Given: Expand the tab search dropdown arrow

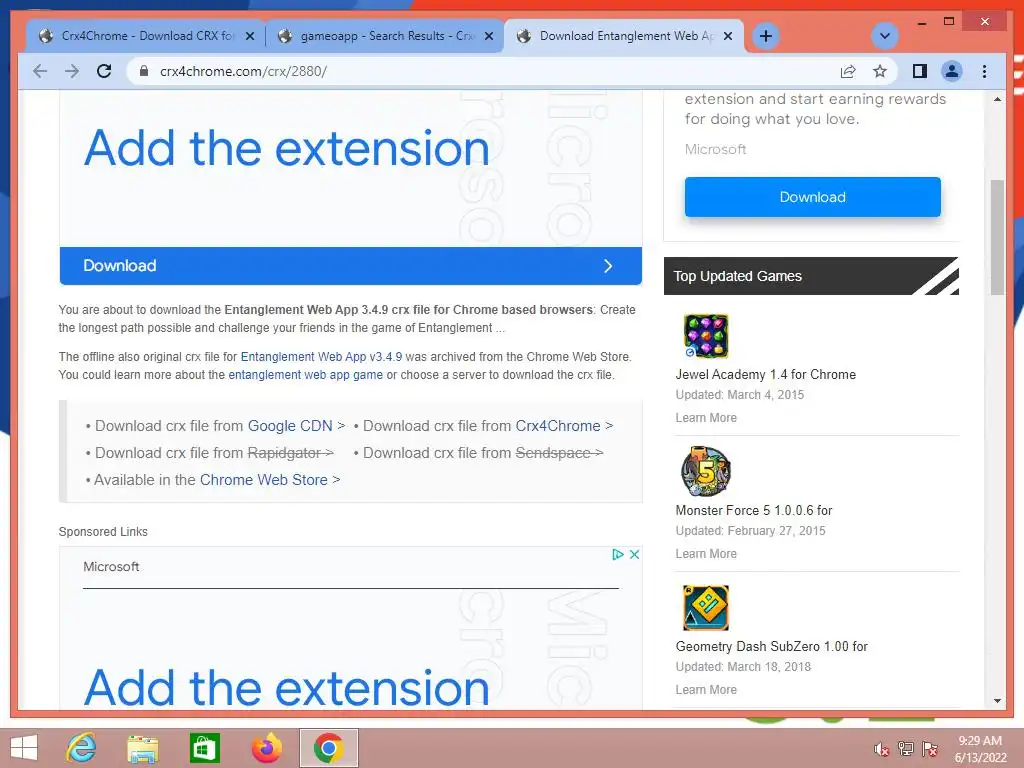Looking at the screenshot, I should point(885,36).
